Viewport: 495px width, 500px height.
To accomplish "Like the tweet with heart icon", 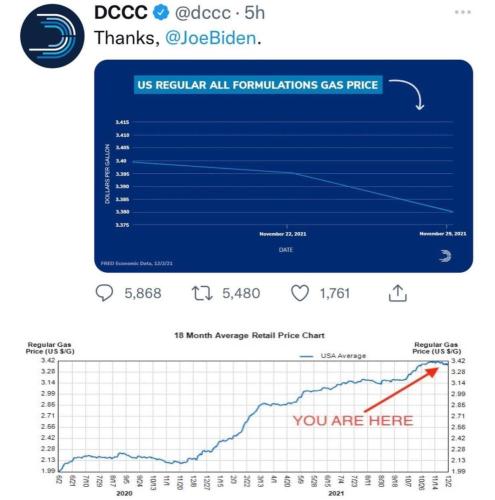I will point(300,293).
